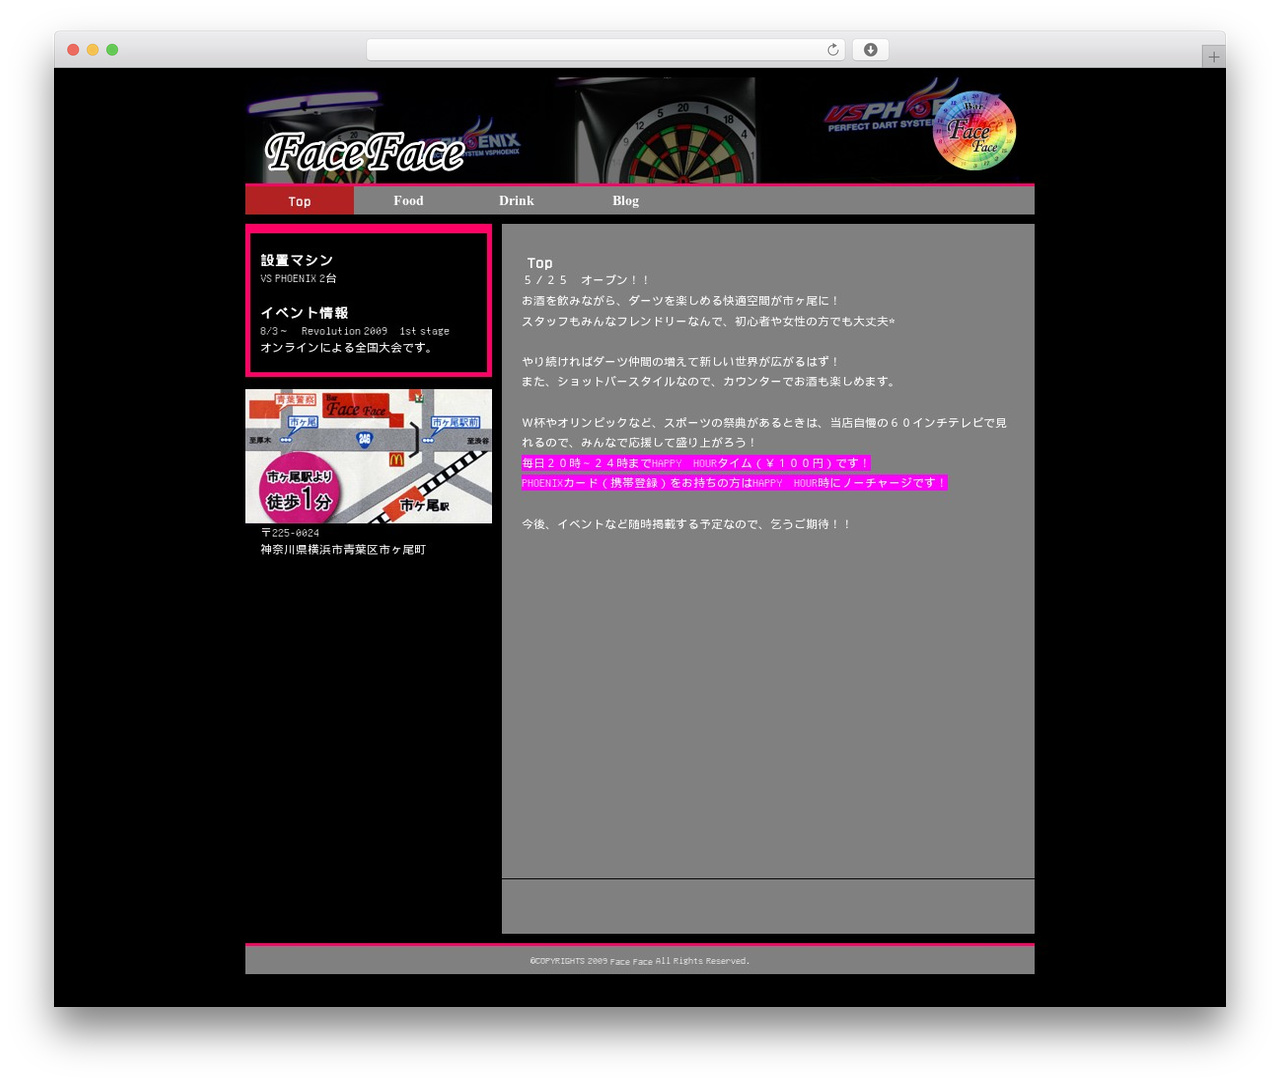This screenshot has height=1084, width=1280.
Task: Click the round rainbow Face Face logo
Action: coord(974,130)
